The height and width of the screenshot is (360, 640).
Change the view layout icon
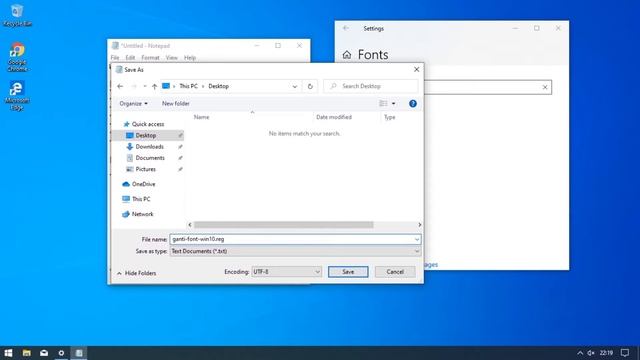click(x=383, y=104)
